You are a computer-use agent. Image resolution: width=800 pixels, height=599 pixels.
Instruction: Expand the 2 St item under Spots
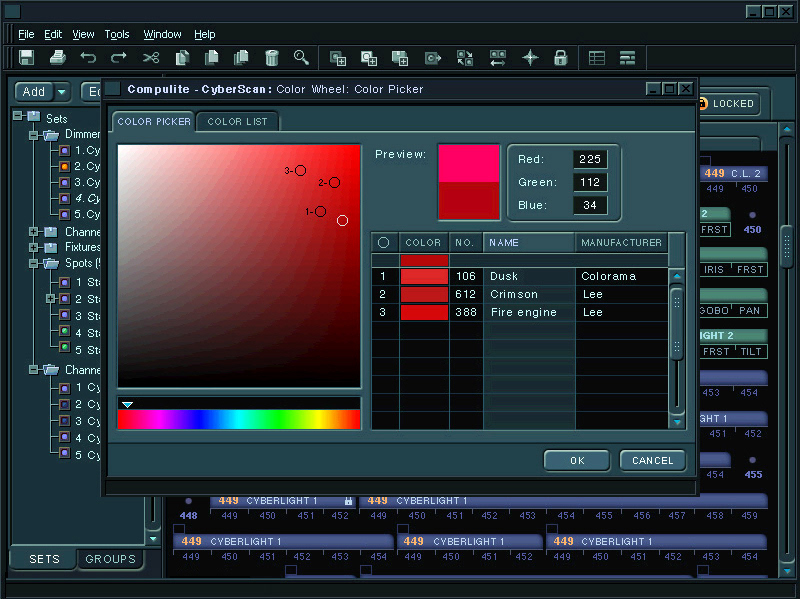51,298
